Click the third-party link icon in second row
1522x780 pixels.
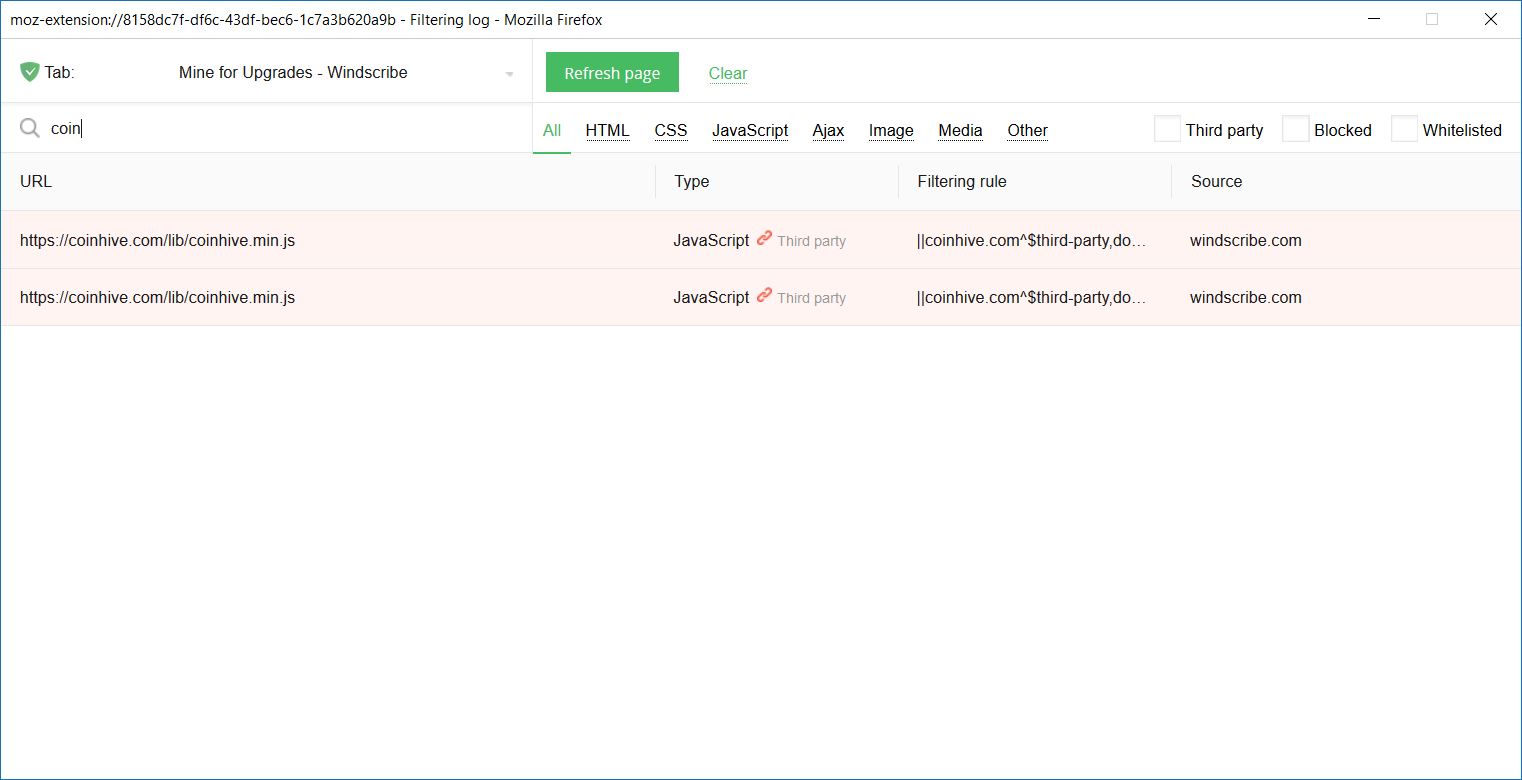pyautogui.click(x=764, y=295)
